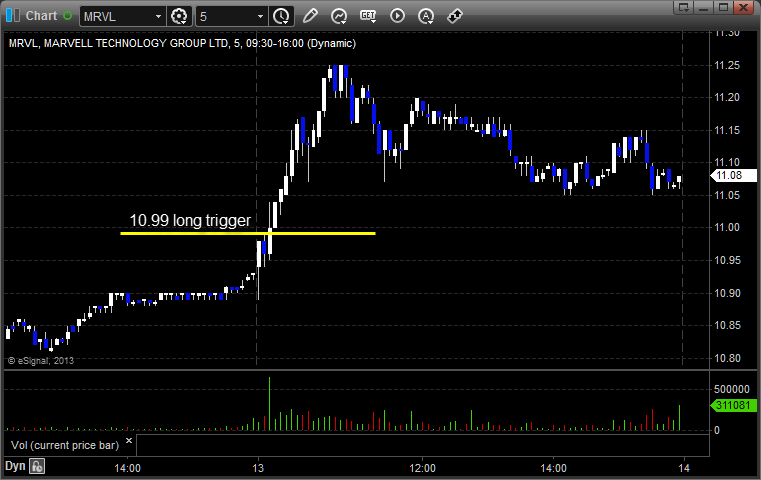Click the 11.25 price axis label
Viewport: 761px width, 480px height.
point(727,65)
